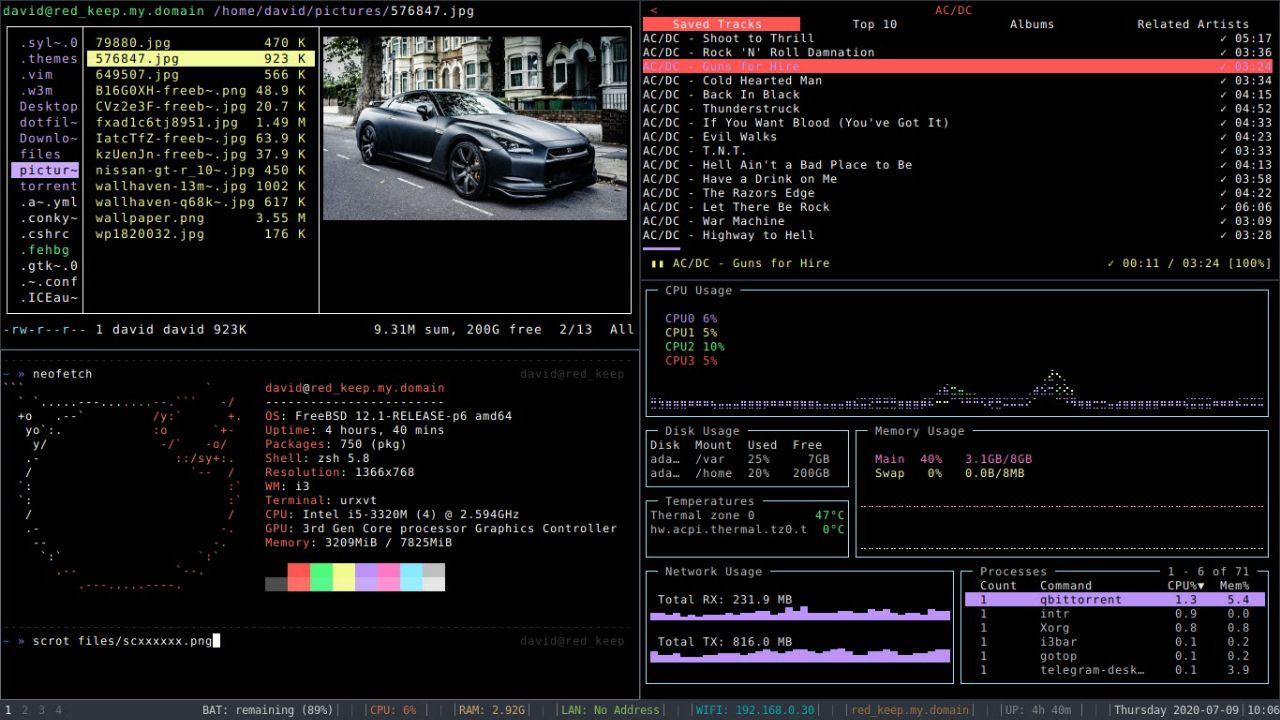1280x720 pixels.
Task: Select the Xorg process row in gotop
Action: click(x=1115, y=628)
